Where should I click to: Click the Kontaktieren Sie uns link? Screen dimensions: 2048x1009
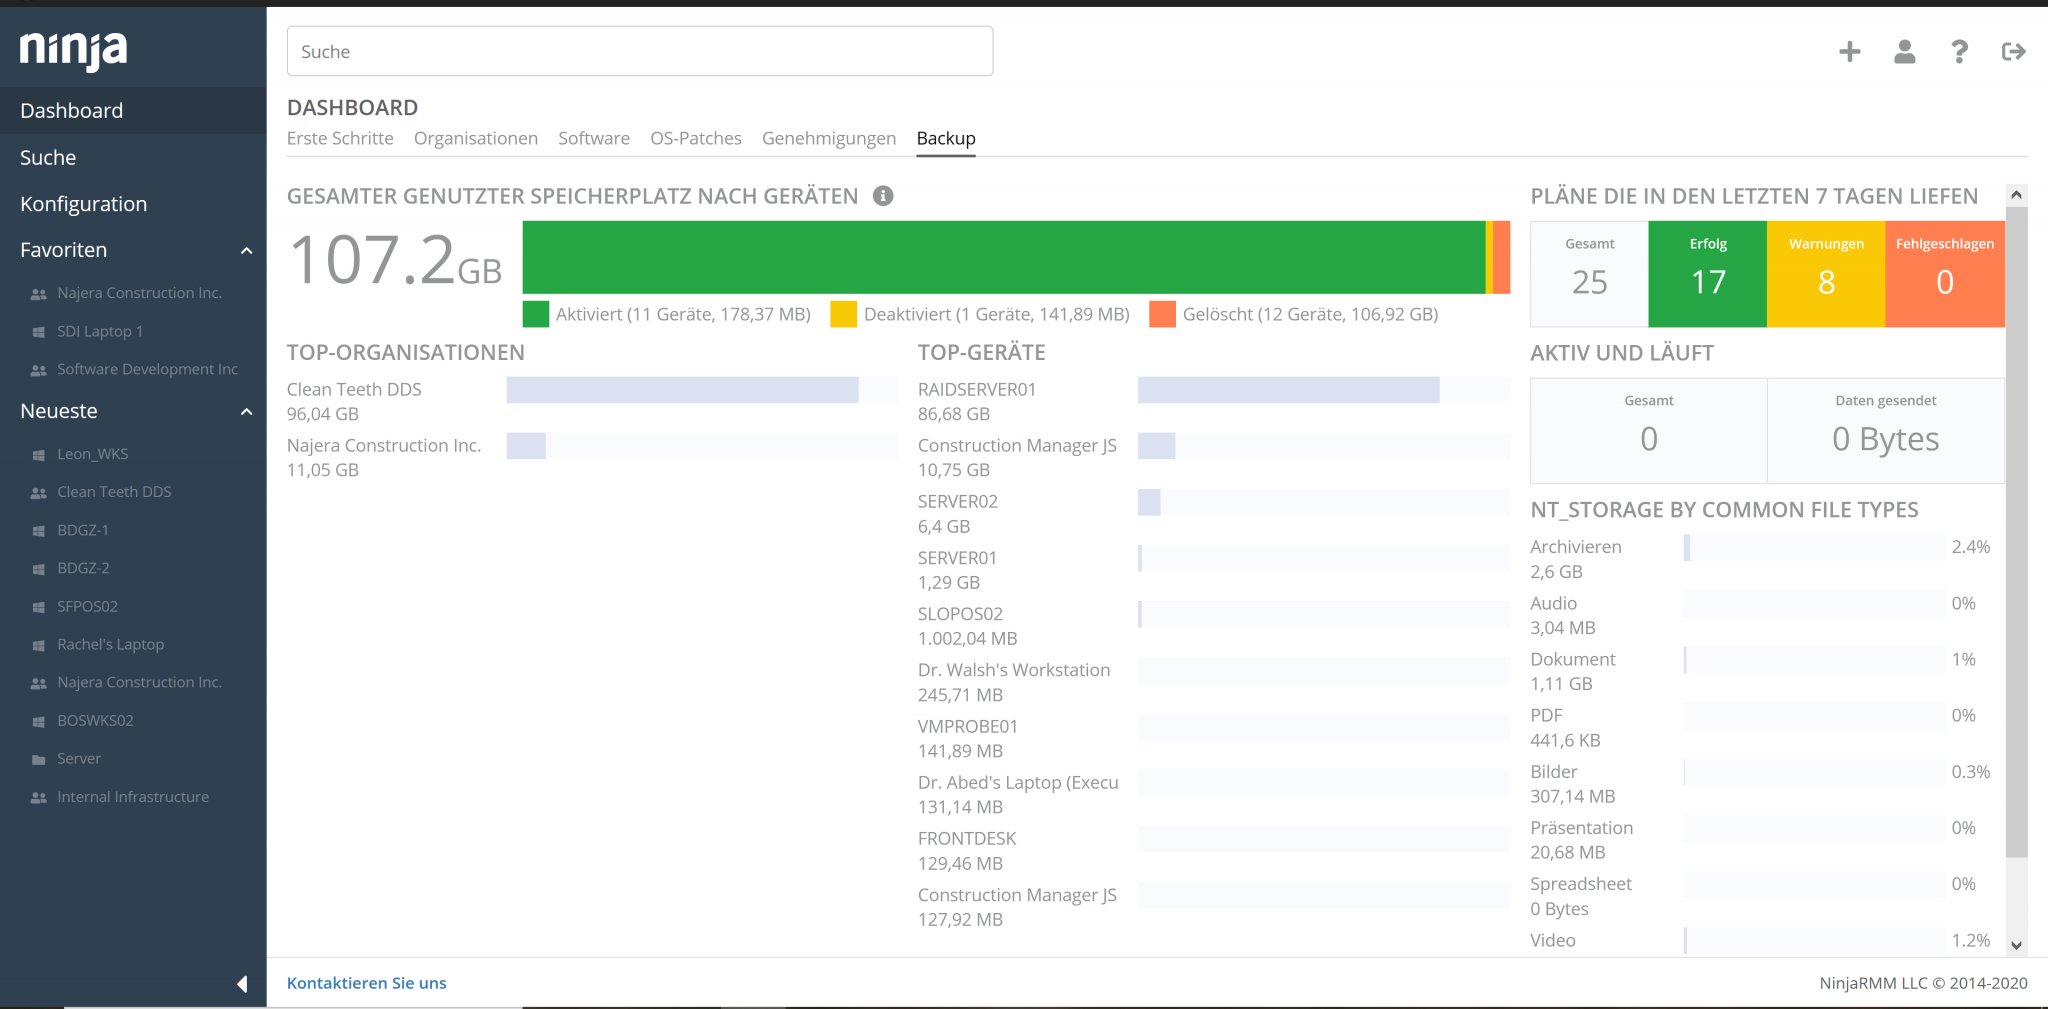point(366,983)
